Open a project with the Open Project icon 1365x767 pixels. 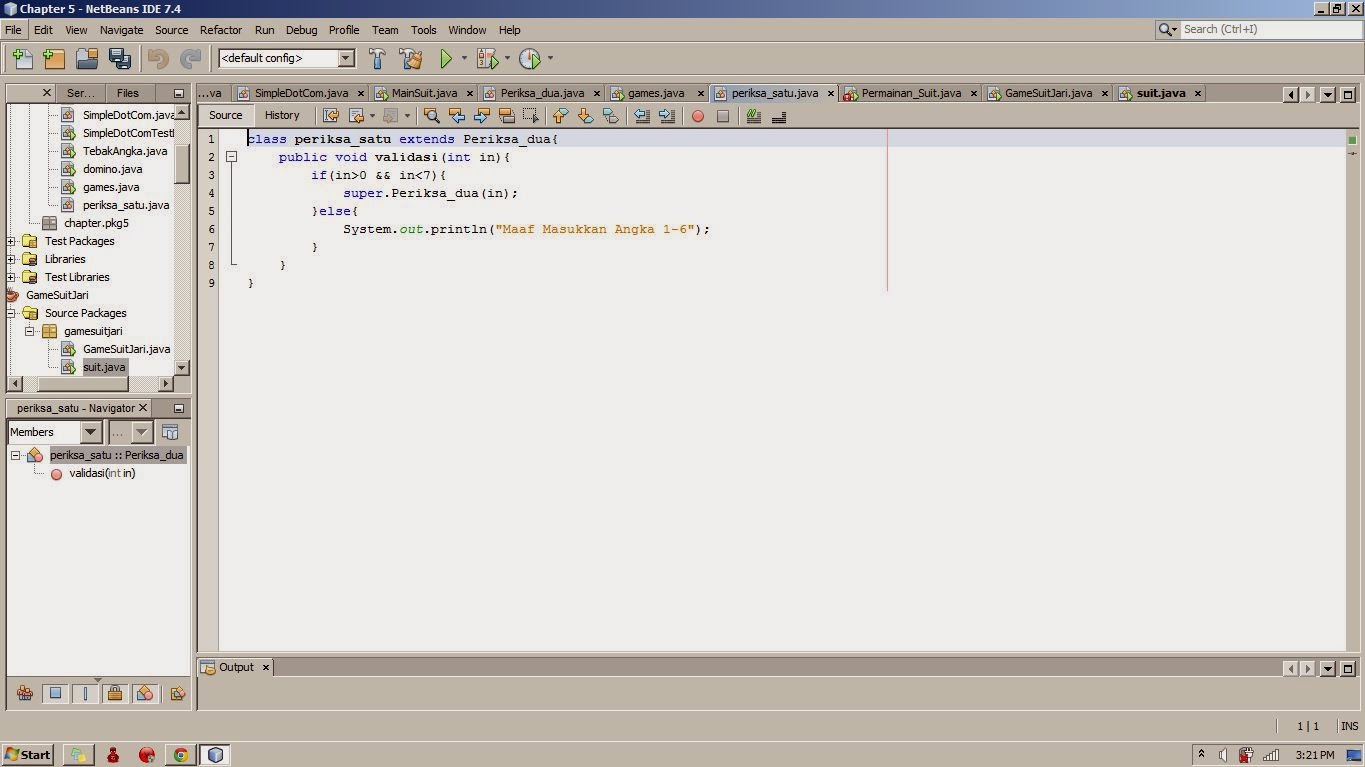[86, 58]
